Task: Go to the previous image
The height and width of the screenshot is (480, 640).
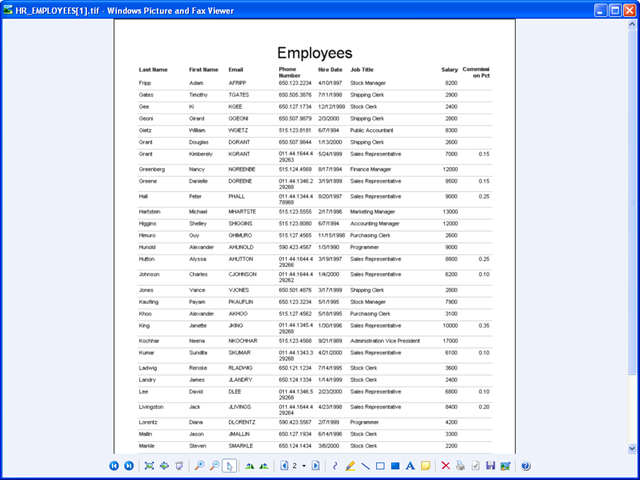Action: [114, 466]
